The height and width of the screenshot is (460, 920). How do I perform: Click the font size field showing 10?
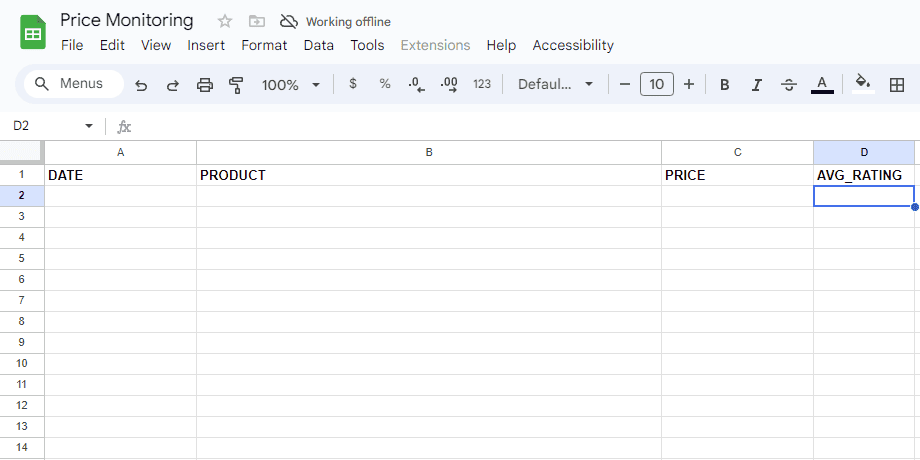tap(657, 84)
